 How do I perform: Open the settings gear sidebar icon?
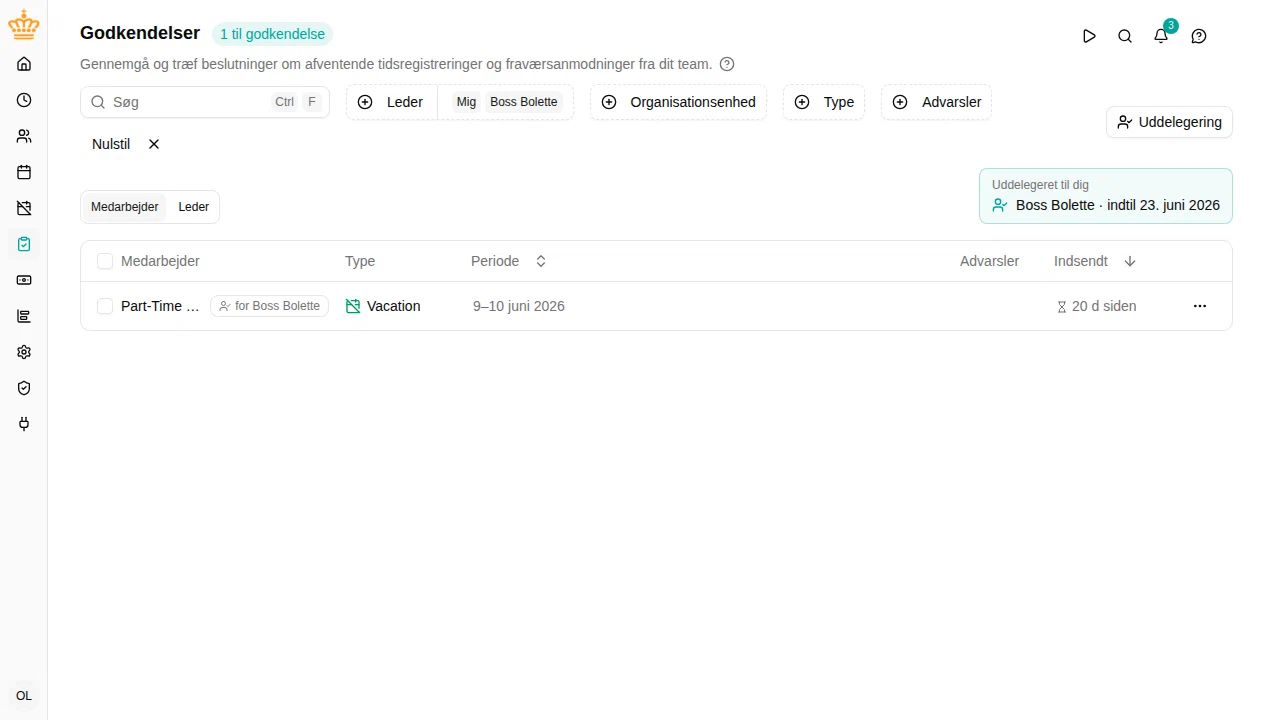pyautogui.click(x=24, y=352)
